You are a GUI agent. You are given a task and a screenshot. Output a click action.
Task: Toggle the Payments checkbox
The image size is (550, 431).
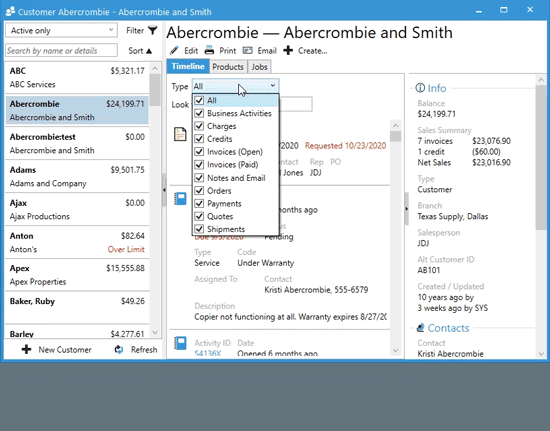(199, 203)
